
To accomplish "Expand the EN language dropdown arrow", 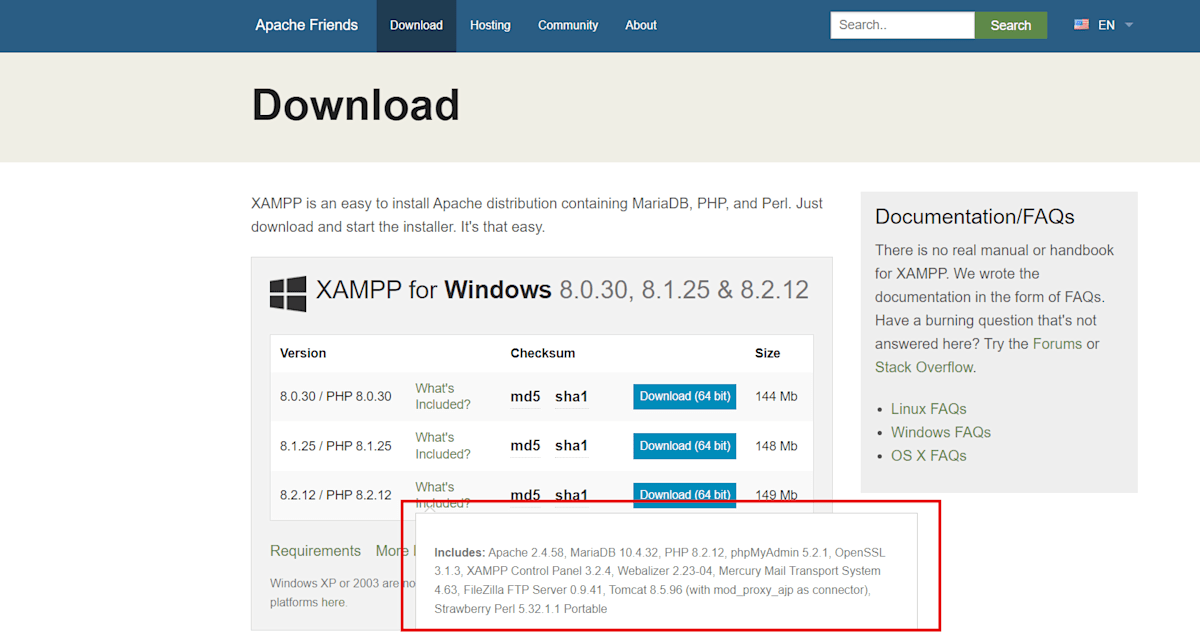I will coord(1129,25).
